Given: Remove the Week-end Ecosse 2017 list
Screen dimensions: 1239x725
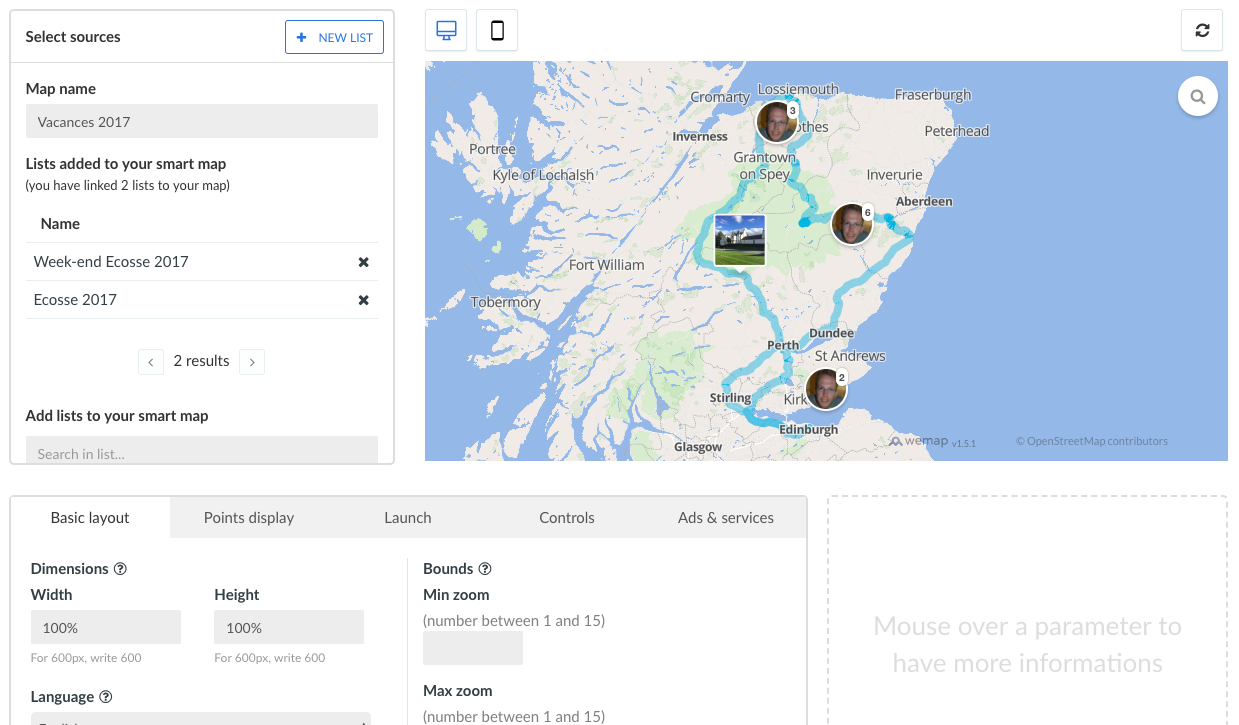Looking at the screenshot, I should click(x=363, y=261).
